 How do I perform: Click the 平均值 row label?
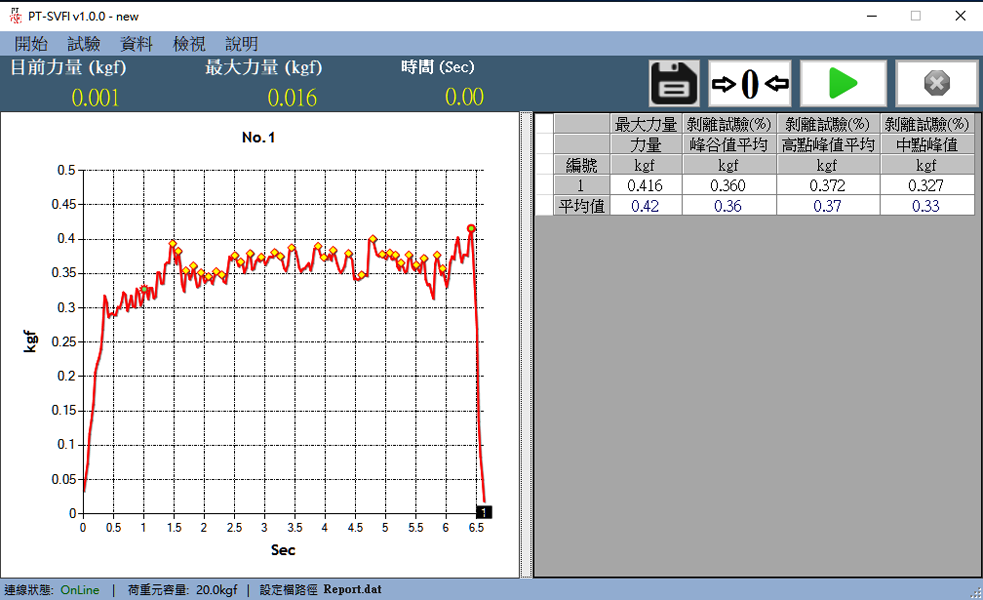pos(581,206)
